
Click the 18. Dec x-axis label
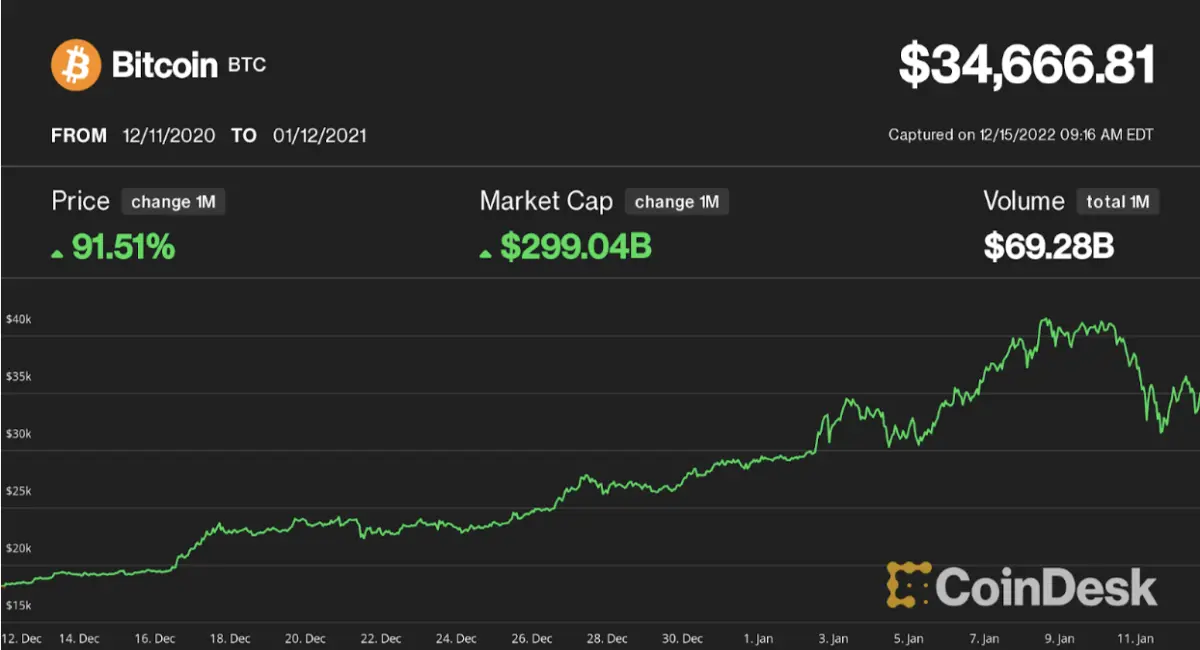228,637
